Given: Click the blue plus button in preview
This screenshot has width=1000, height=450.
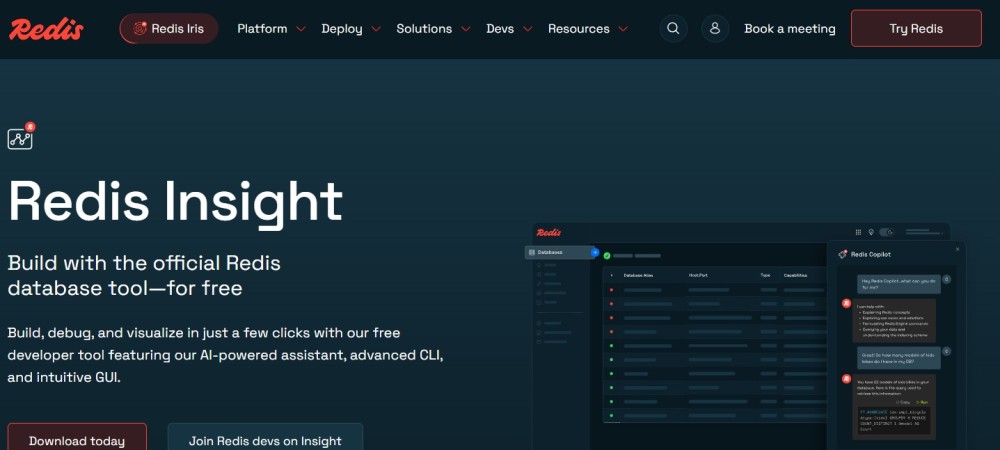Looking at the screenshot, I should [595, 252].
